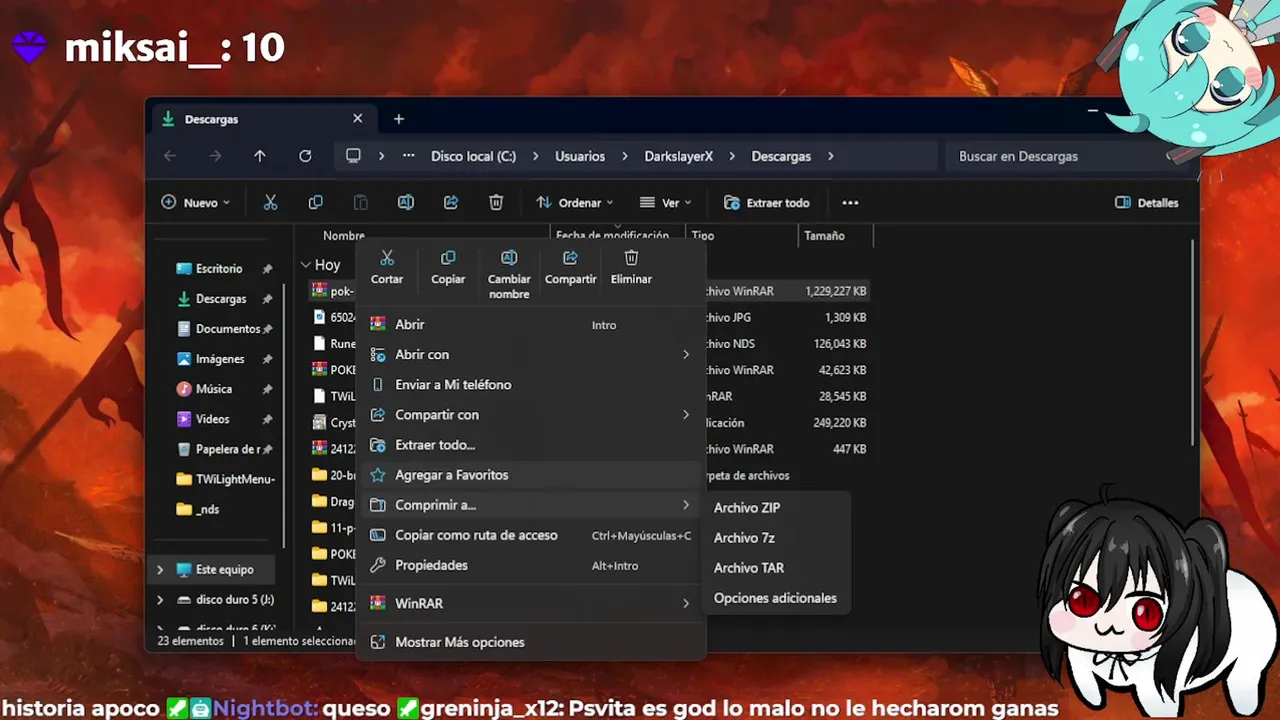The width and height of the screenshot is (1280, 720).
Task: Go up one folder level arrow
Action: pos(260,156)
